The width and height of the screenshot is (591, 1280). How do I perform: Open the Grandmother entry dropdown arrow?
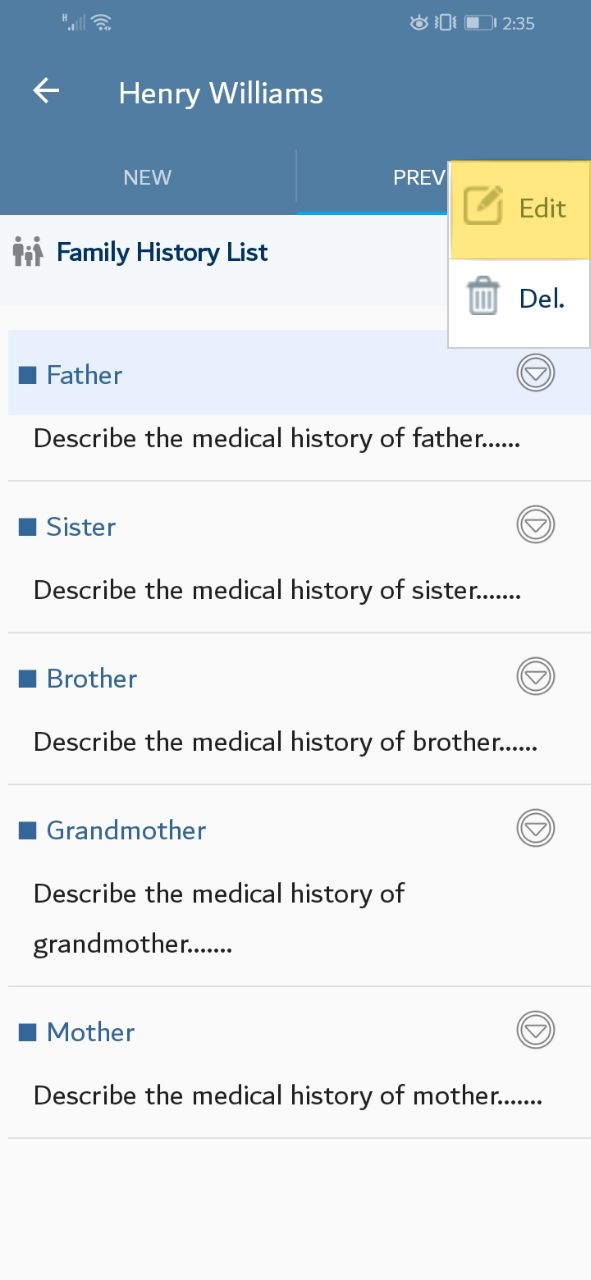pos(536,828)
